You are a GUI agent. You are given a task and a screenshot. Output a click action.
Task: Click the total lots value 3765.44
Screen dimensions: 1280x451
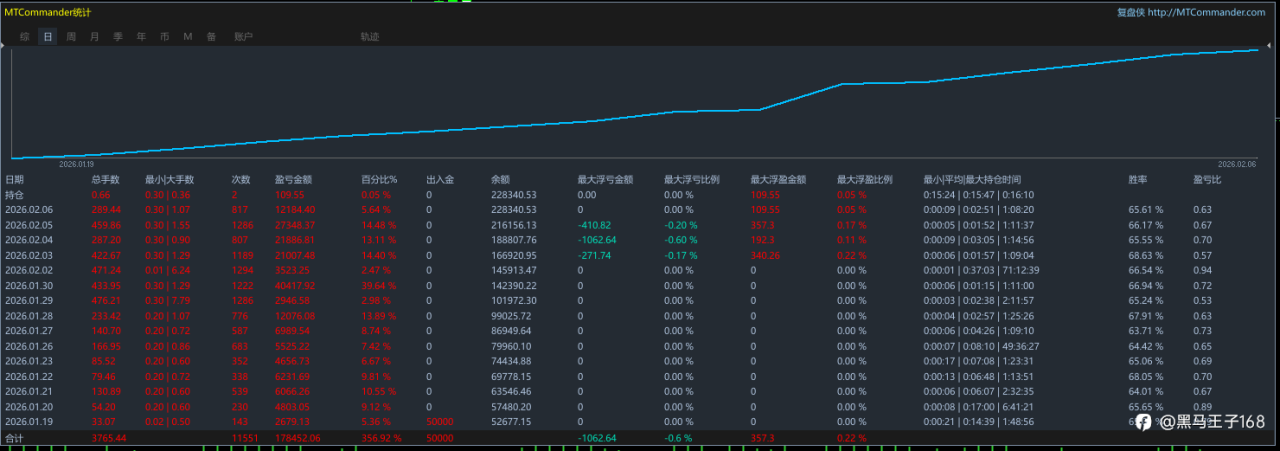(x=108, y=437)
